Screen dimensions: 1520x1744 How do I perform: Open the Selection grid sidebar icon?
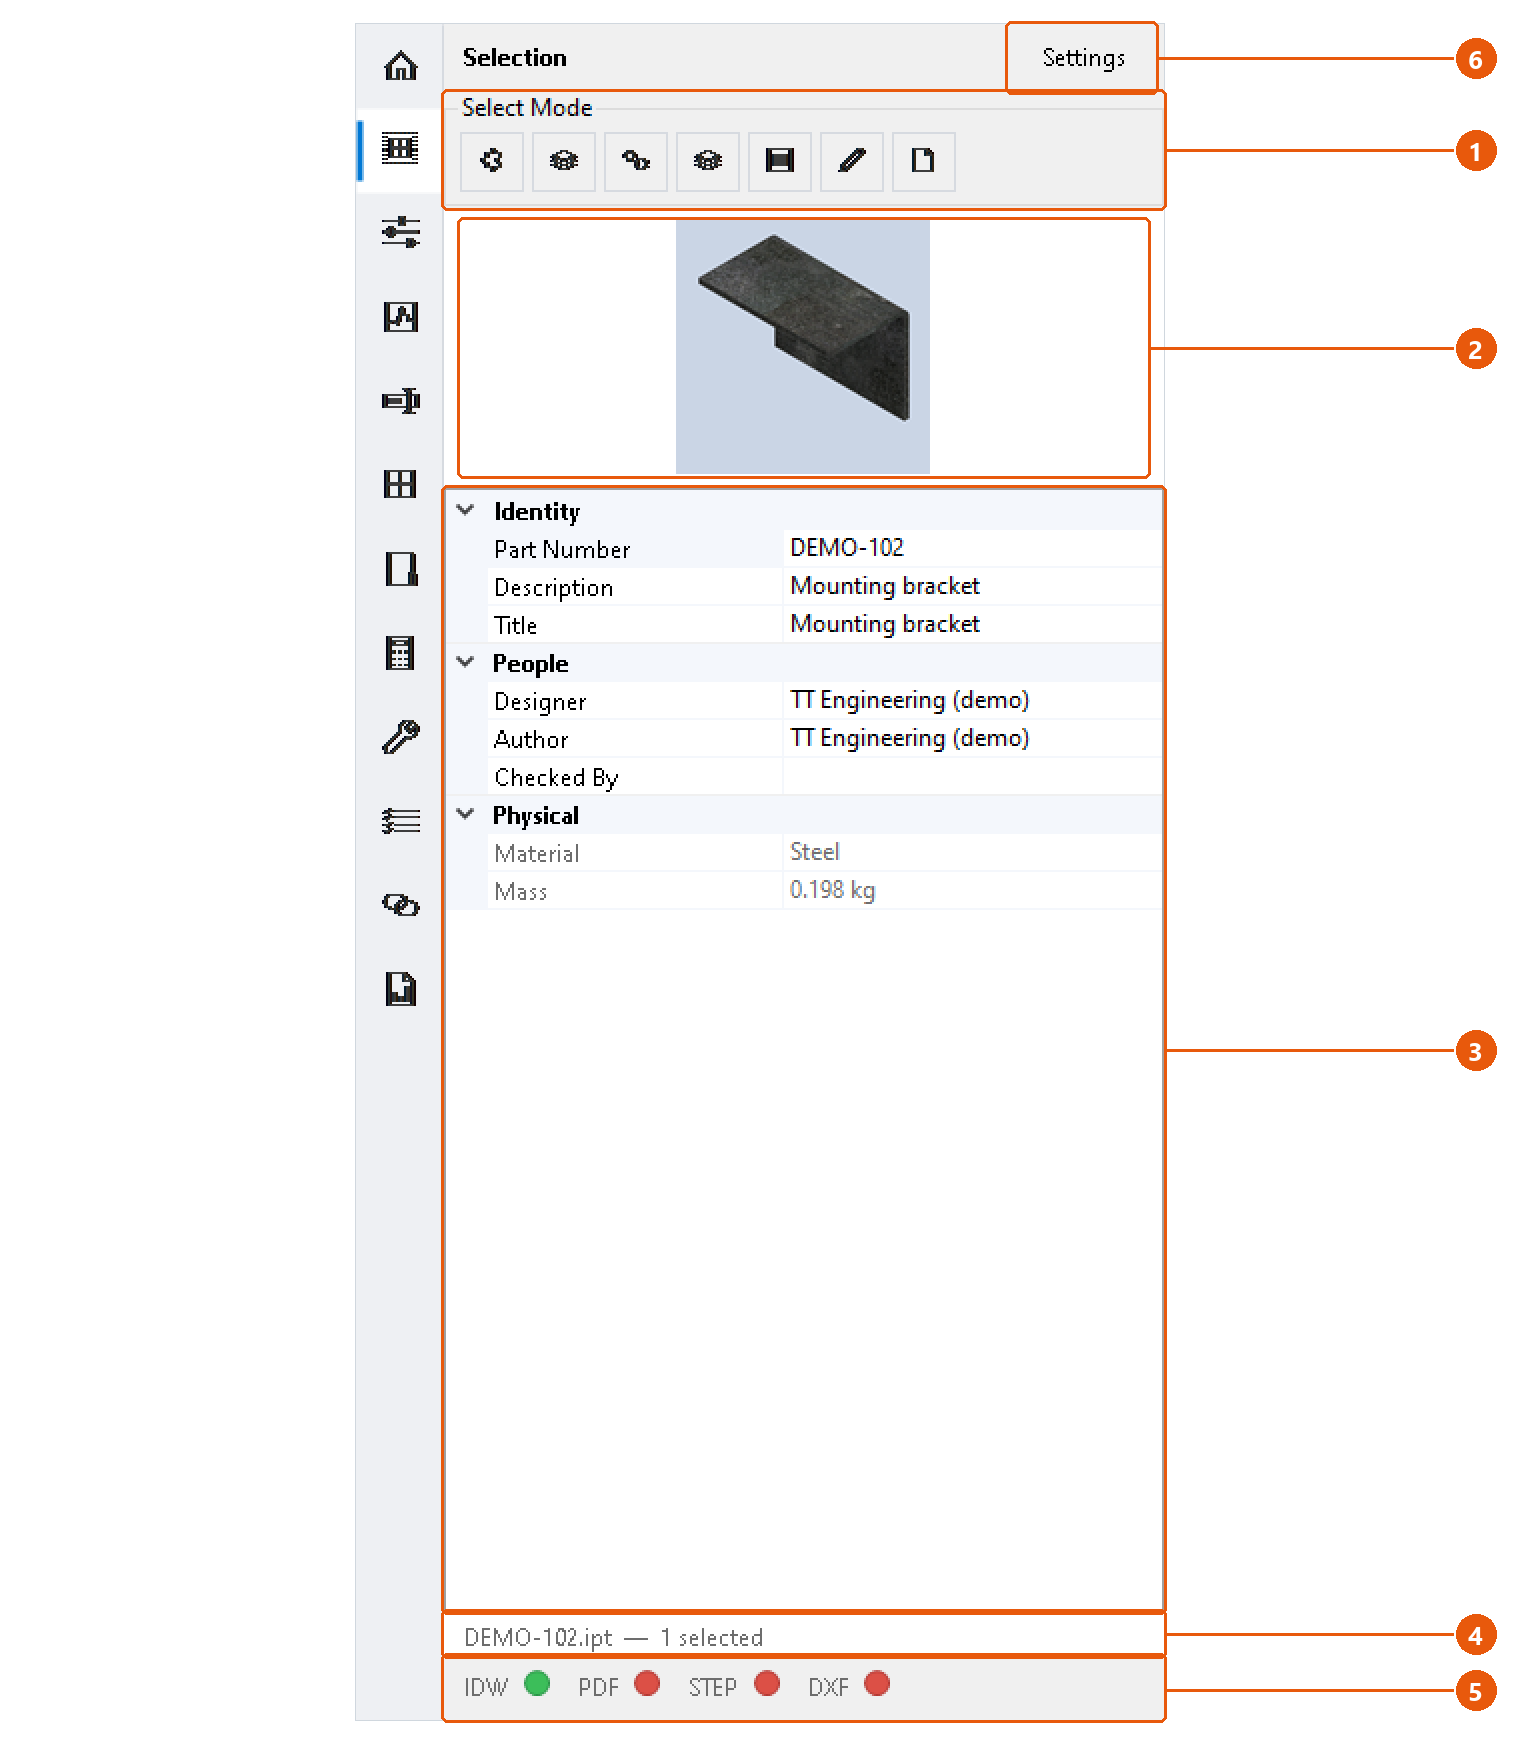point(401,149)
